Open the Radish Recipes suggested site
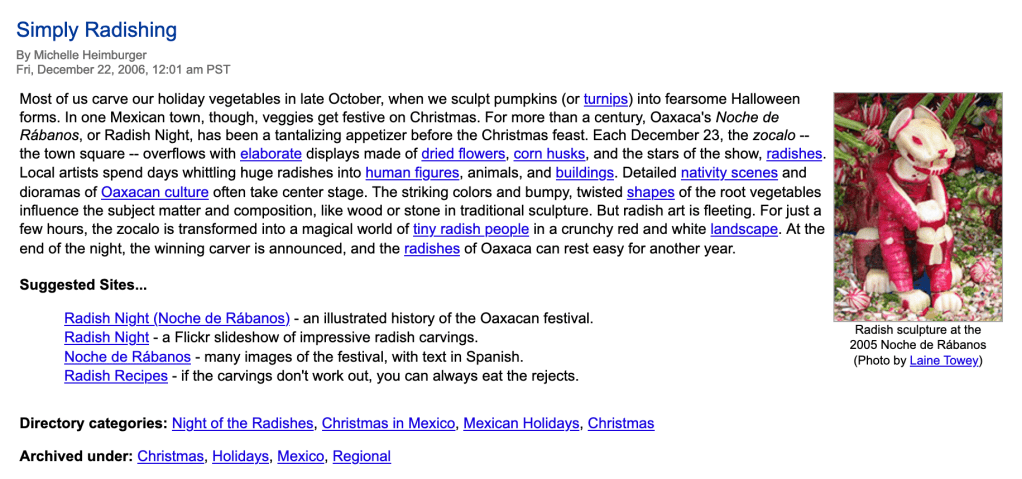Image resolution: width=1022 pixels, height=479 pixels. pyautogui.click(x=116, y=376)
